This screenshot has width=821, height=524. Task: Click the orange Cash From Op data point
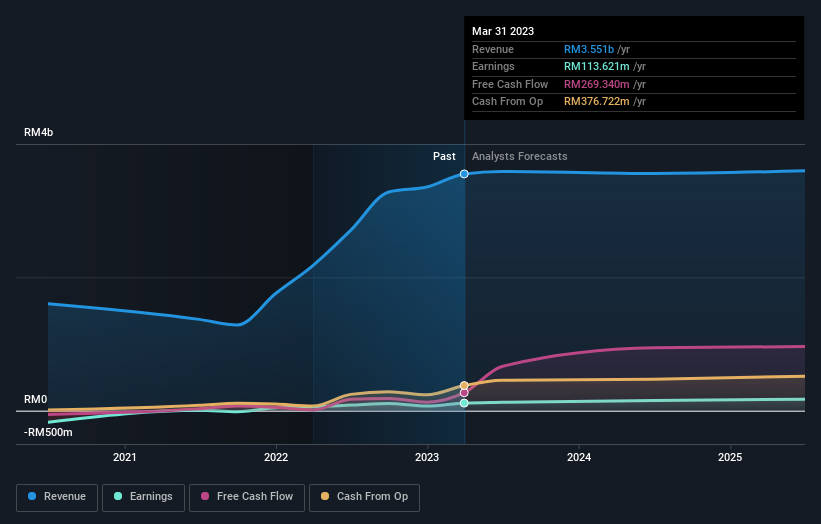pos(464,385)
